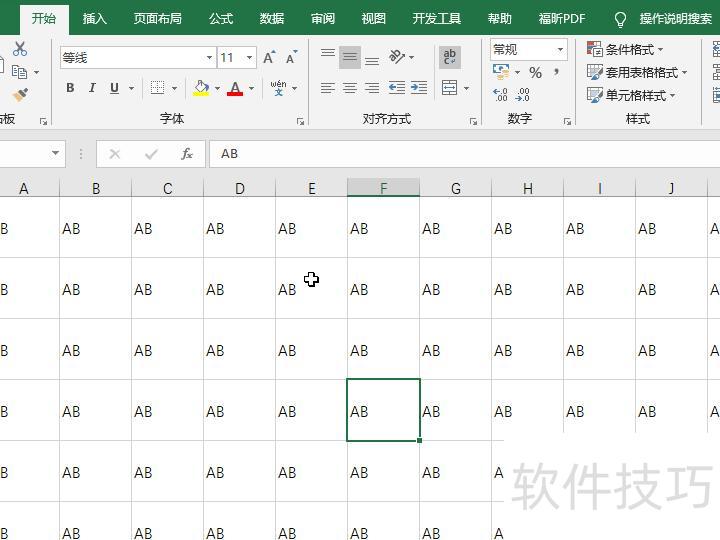The height and width of the screenshot is (540, 720).
Task: Select column F header
Action: [x=383, y=188]
